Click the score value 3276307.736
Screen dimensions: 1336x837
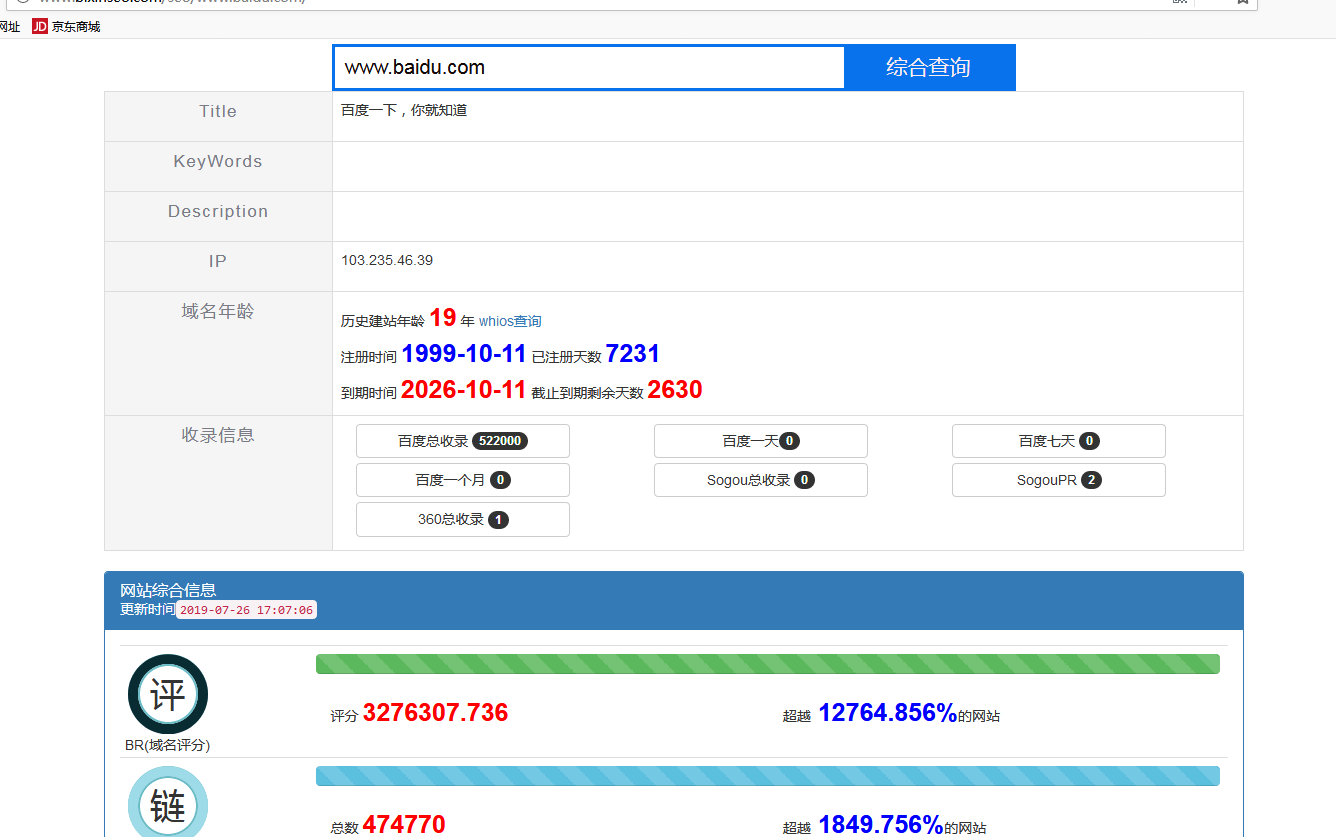[x=436, y=713]
